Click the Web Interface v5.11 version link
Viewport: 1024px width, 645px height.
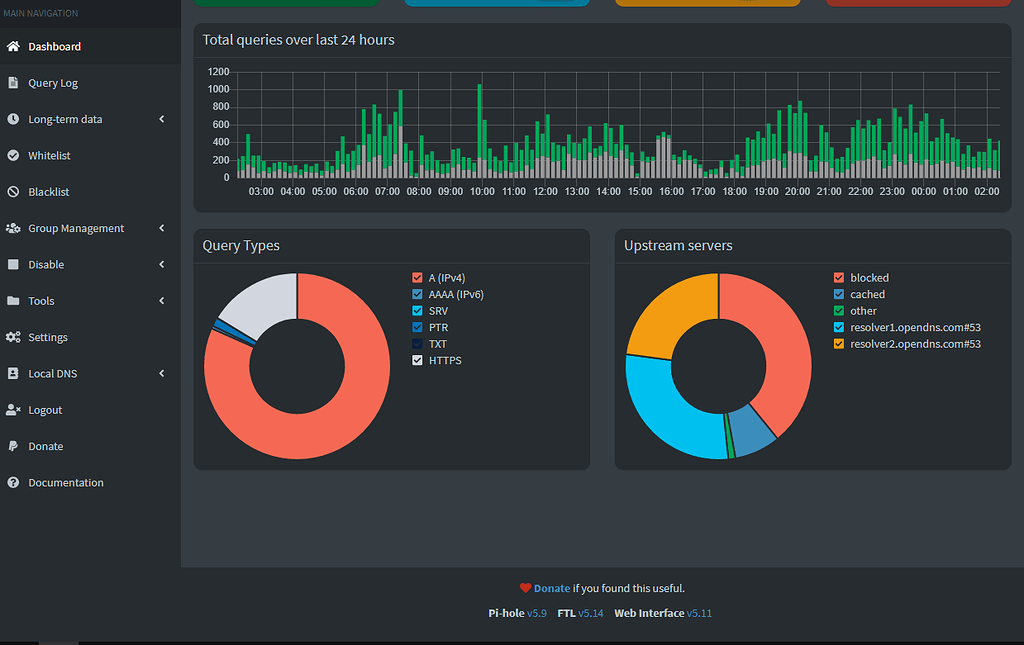(x=699, y=613)
